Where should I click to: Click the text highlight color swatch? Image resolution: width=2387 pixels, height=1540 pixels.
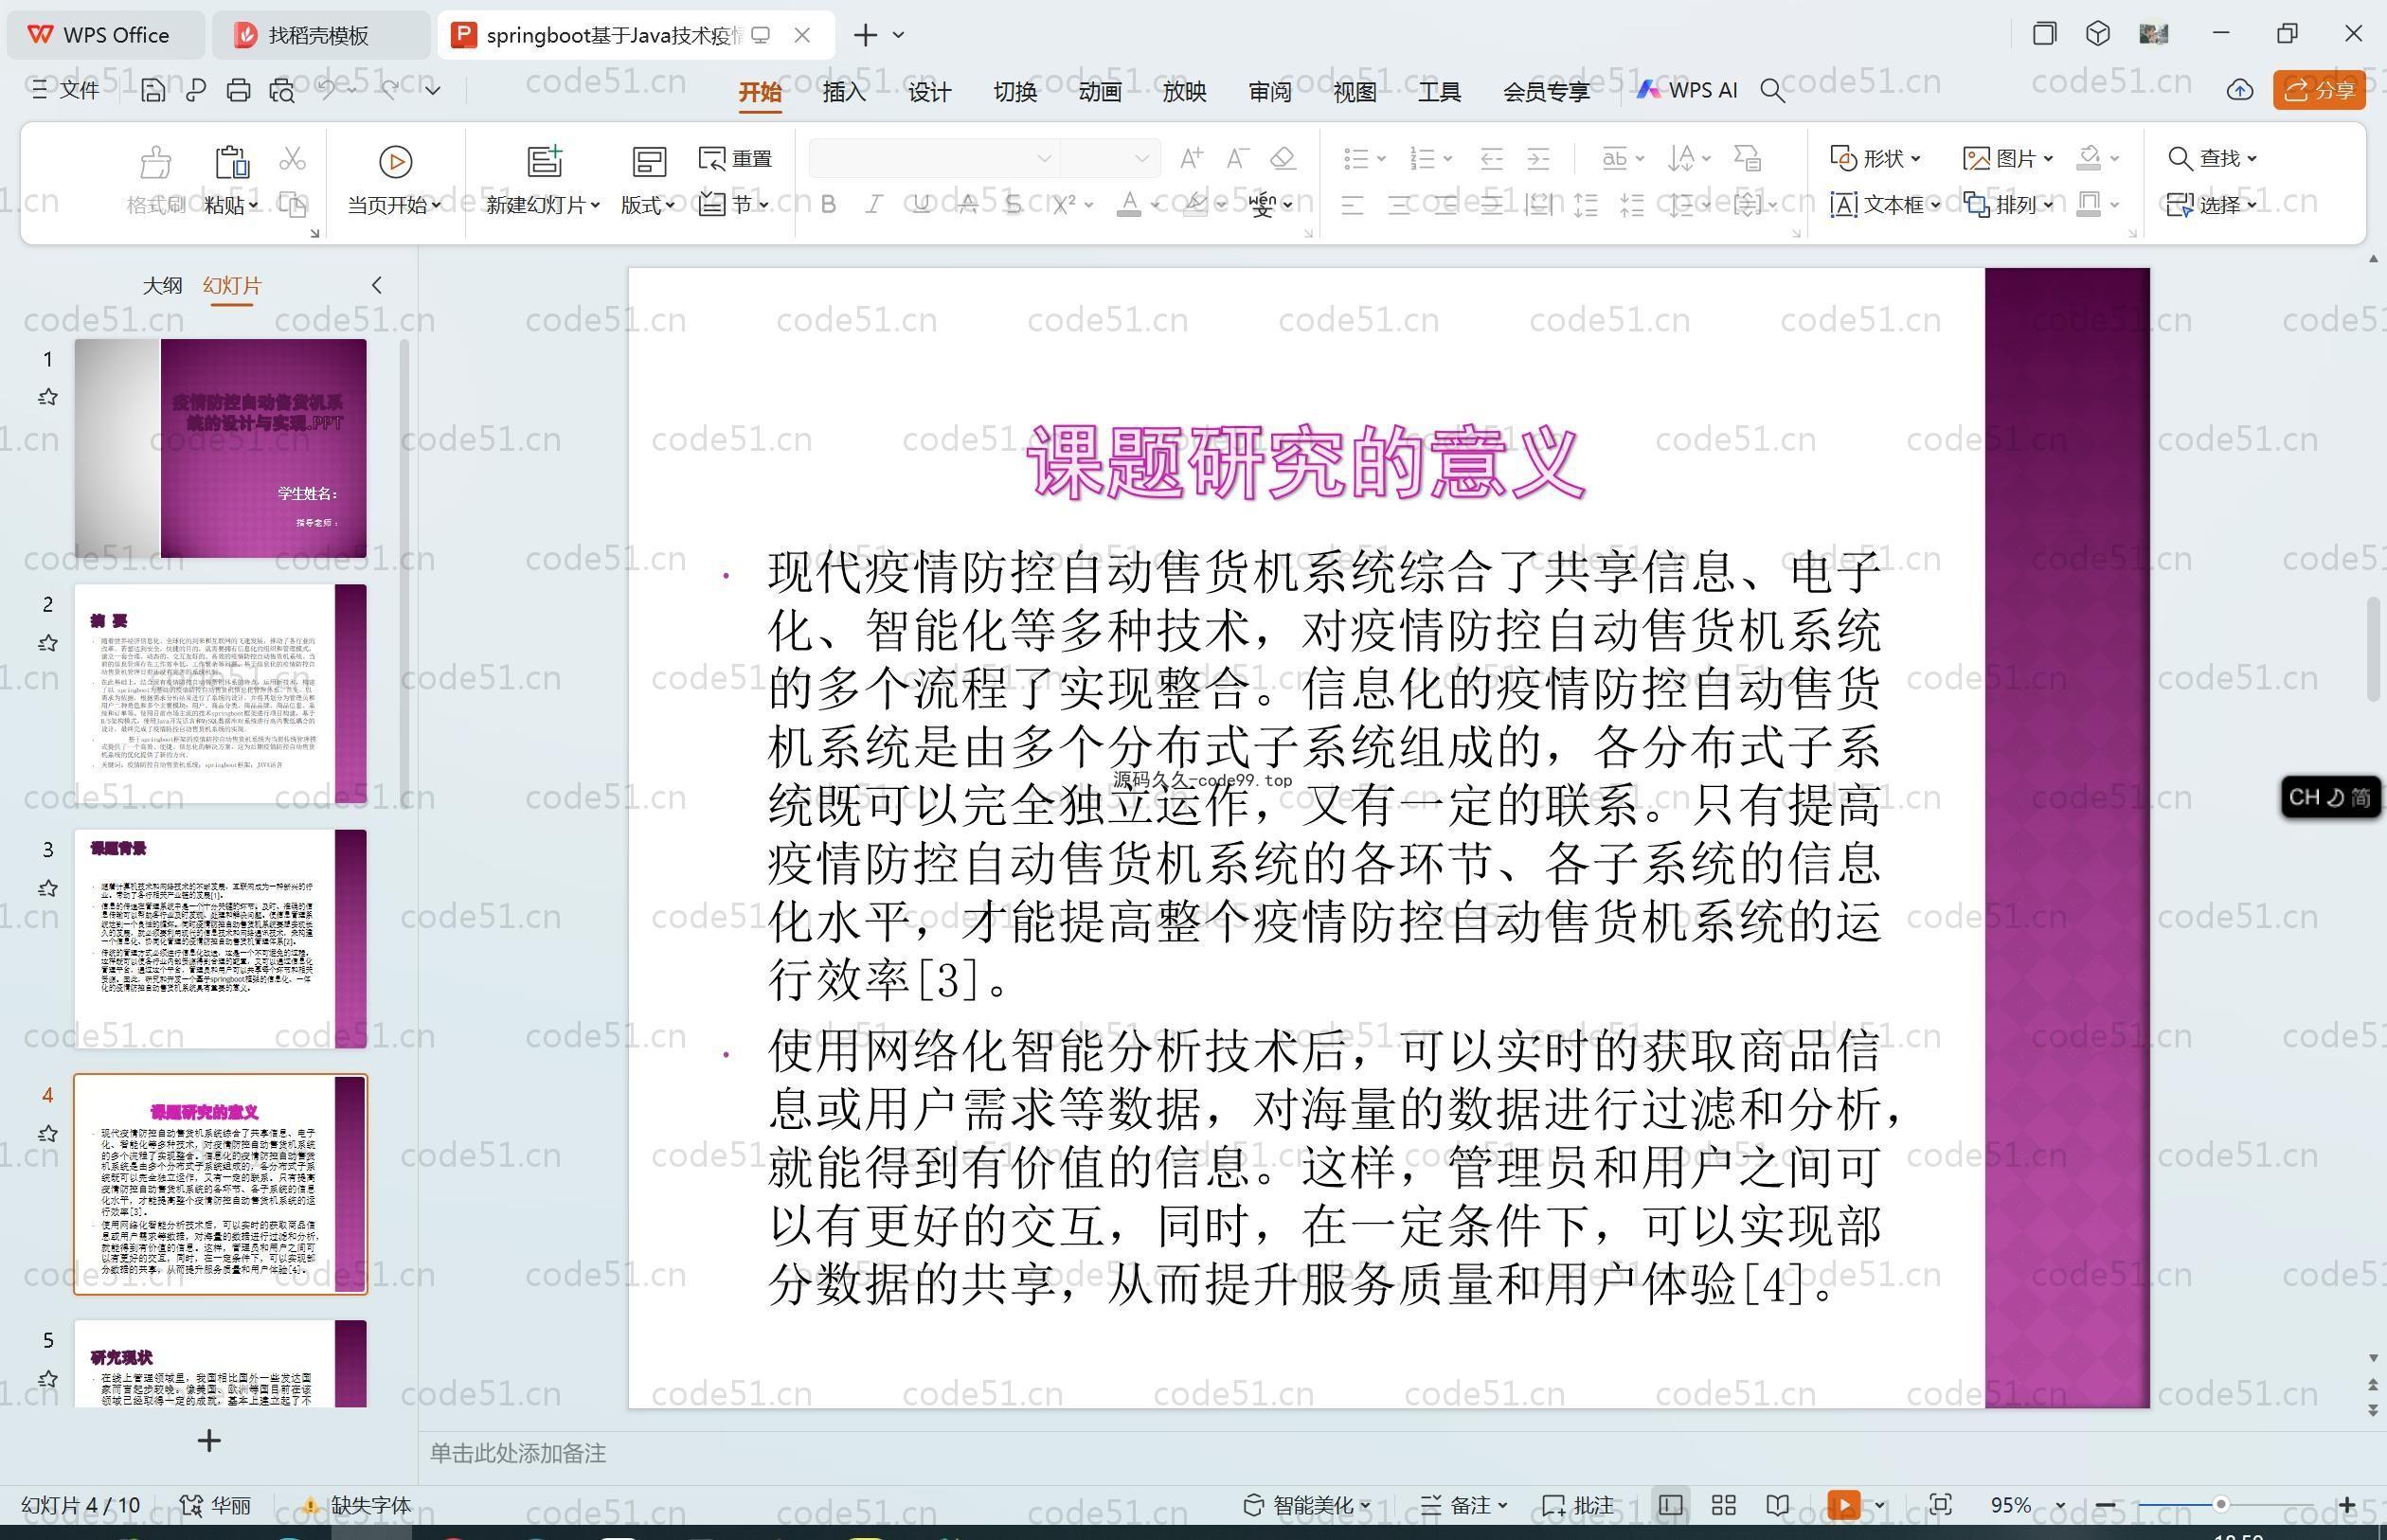(x=1195, y=205)
